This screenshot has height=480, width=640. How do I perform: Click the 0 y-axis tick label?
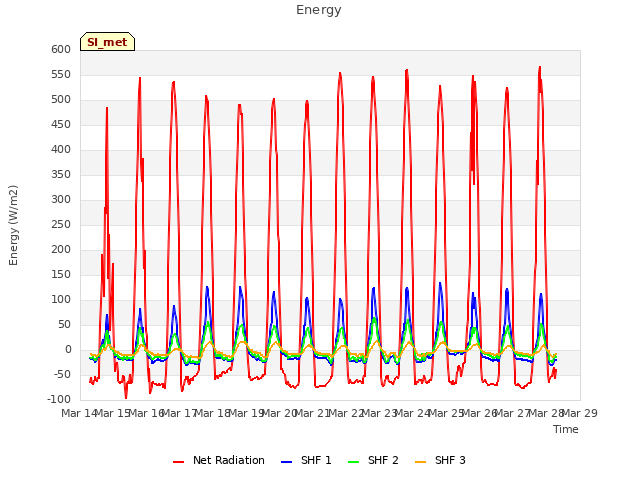point(68,349)
